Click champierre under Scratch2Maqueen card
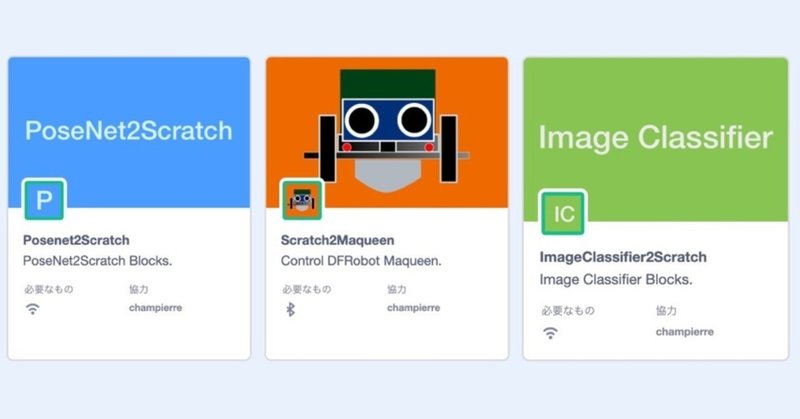 click(413, 308)
